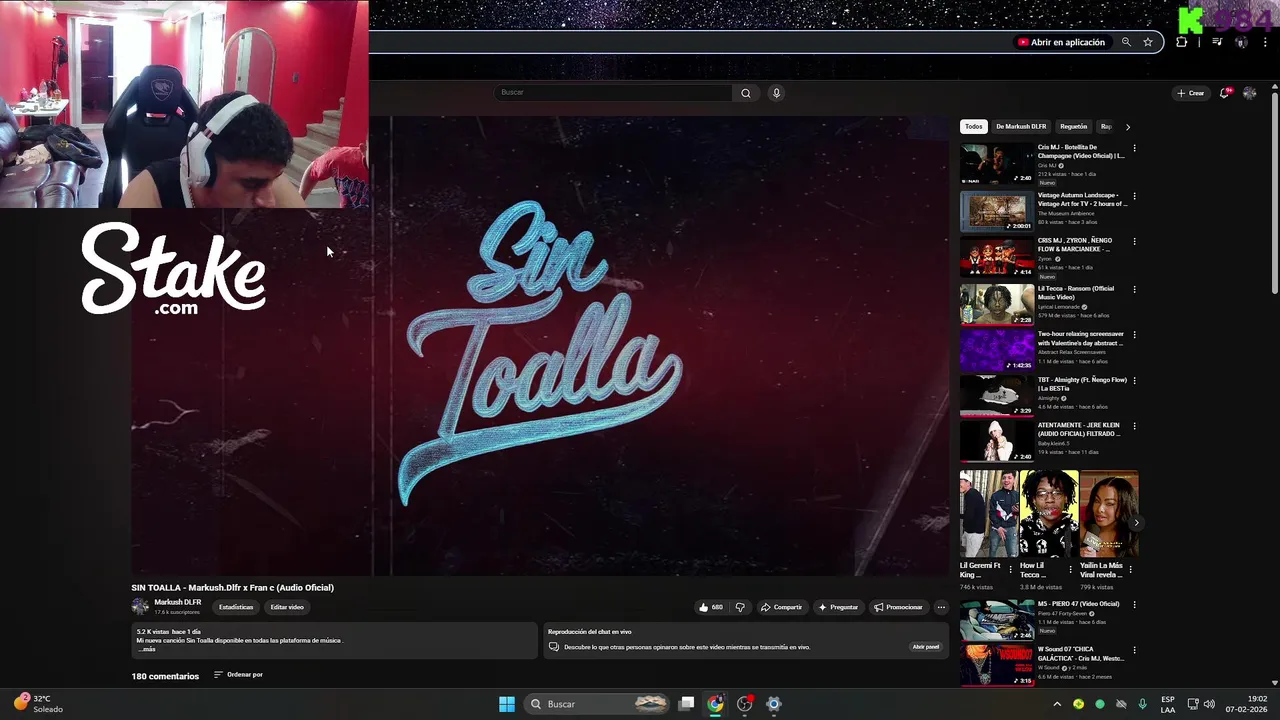1280x720 pixels.
Task: Click Crear button
Action: click(1191, 93)
